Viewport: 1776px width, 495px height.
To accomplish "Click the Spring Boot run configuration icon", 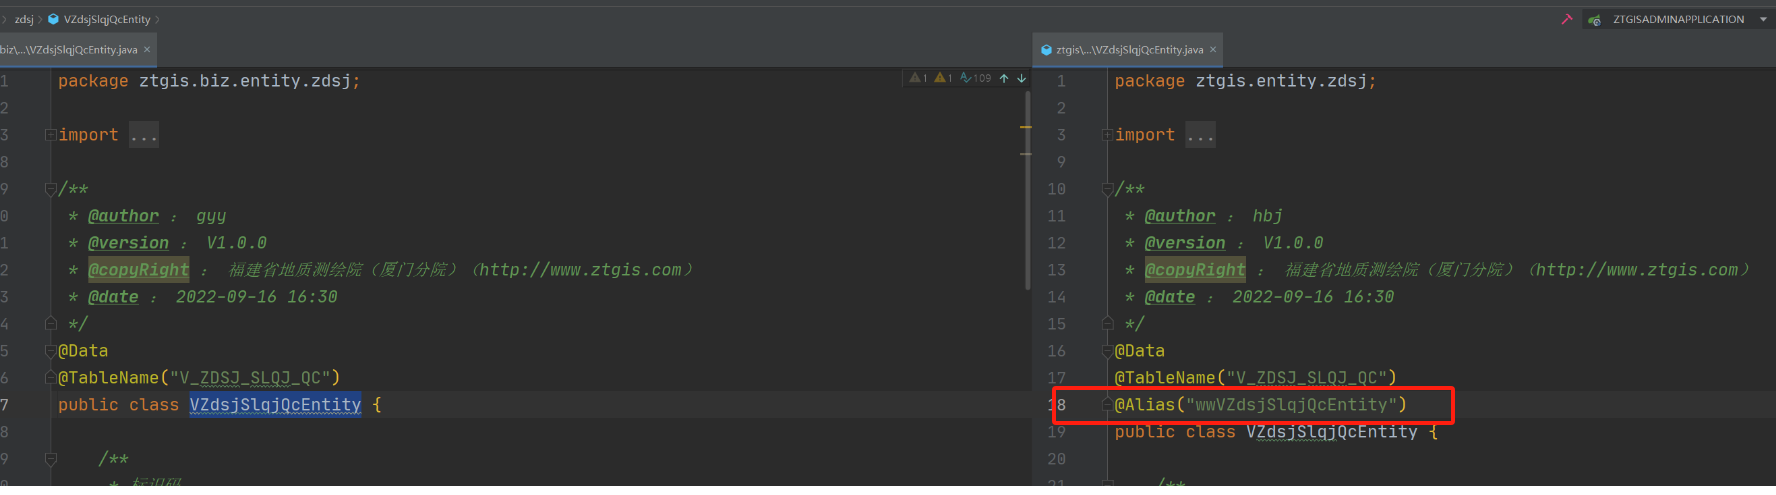I will (x=1594, y=19).
